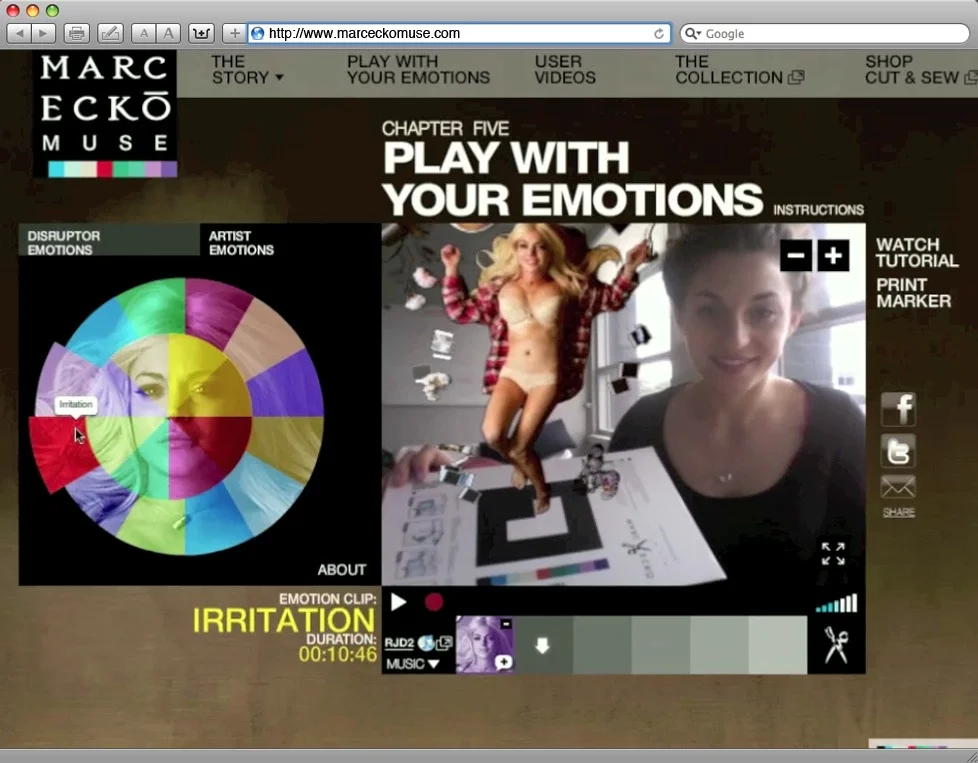Open the Instructions link
978x763 pixels.
[x=818, y=210]
